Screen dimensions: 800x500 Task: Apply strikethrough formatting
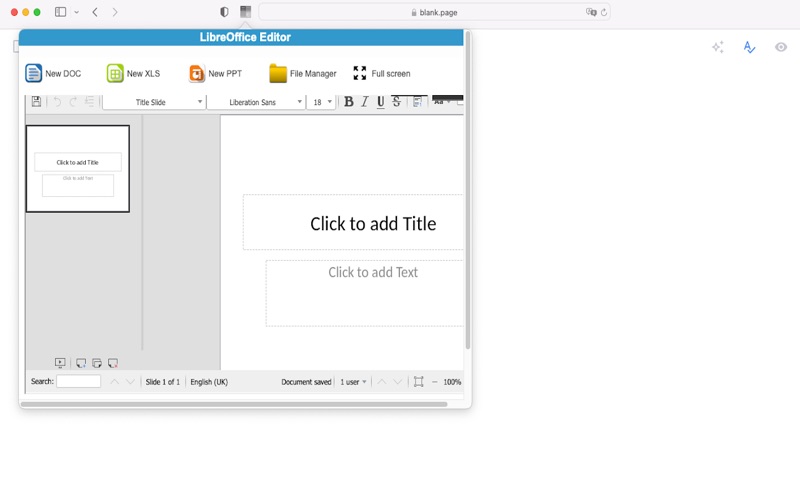click(x=396, y=102)
